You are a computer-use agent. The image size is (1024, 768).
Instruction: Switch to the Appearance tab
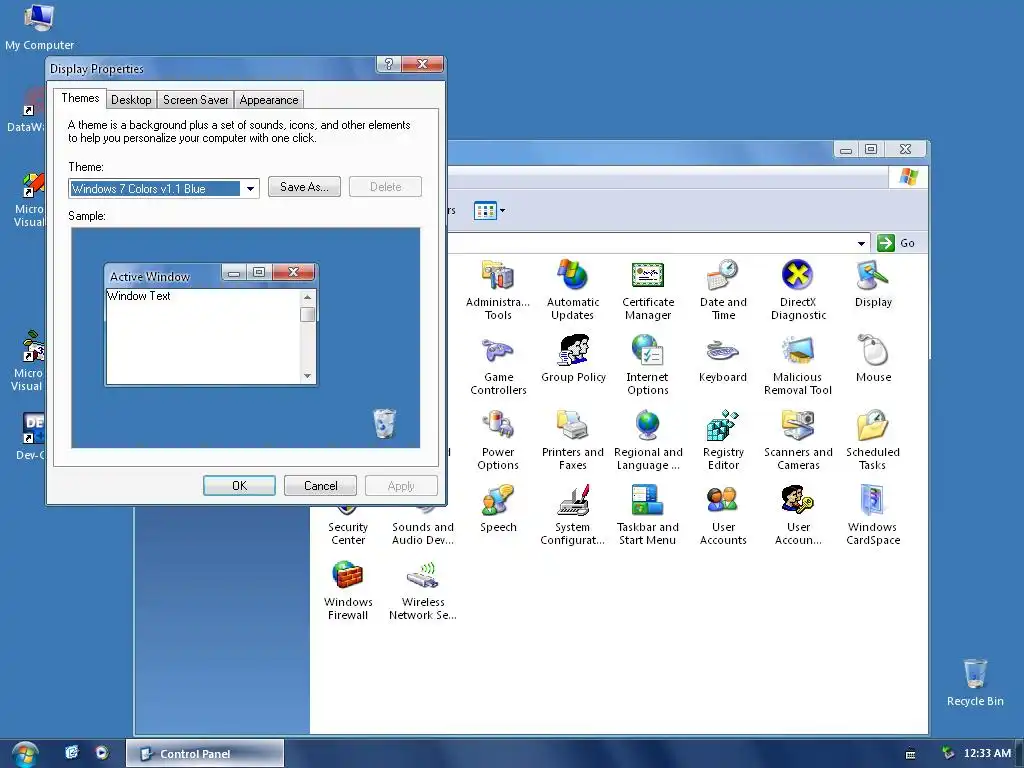[x=268, y=100]
